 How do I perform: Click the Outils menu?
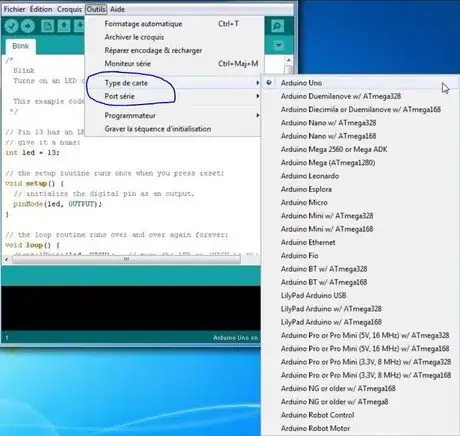click(96, 9)
